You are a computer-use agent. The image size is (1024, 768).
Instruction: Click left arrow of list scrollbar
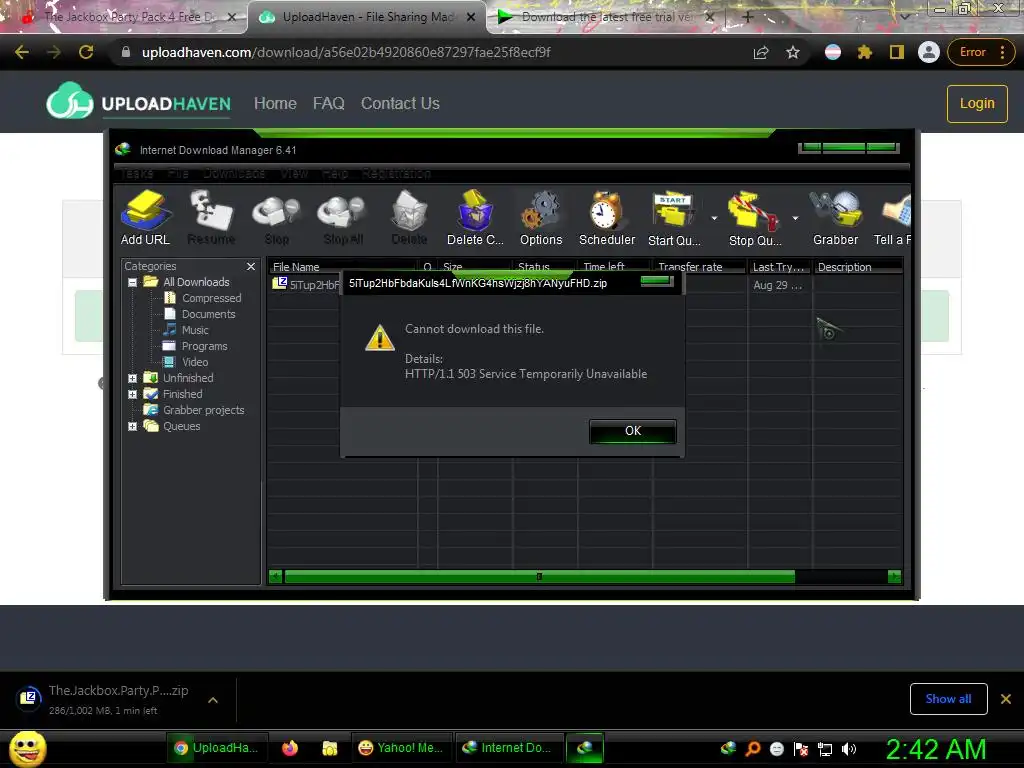point(276,577)
